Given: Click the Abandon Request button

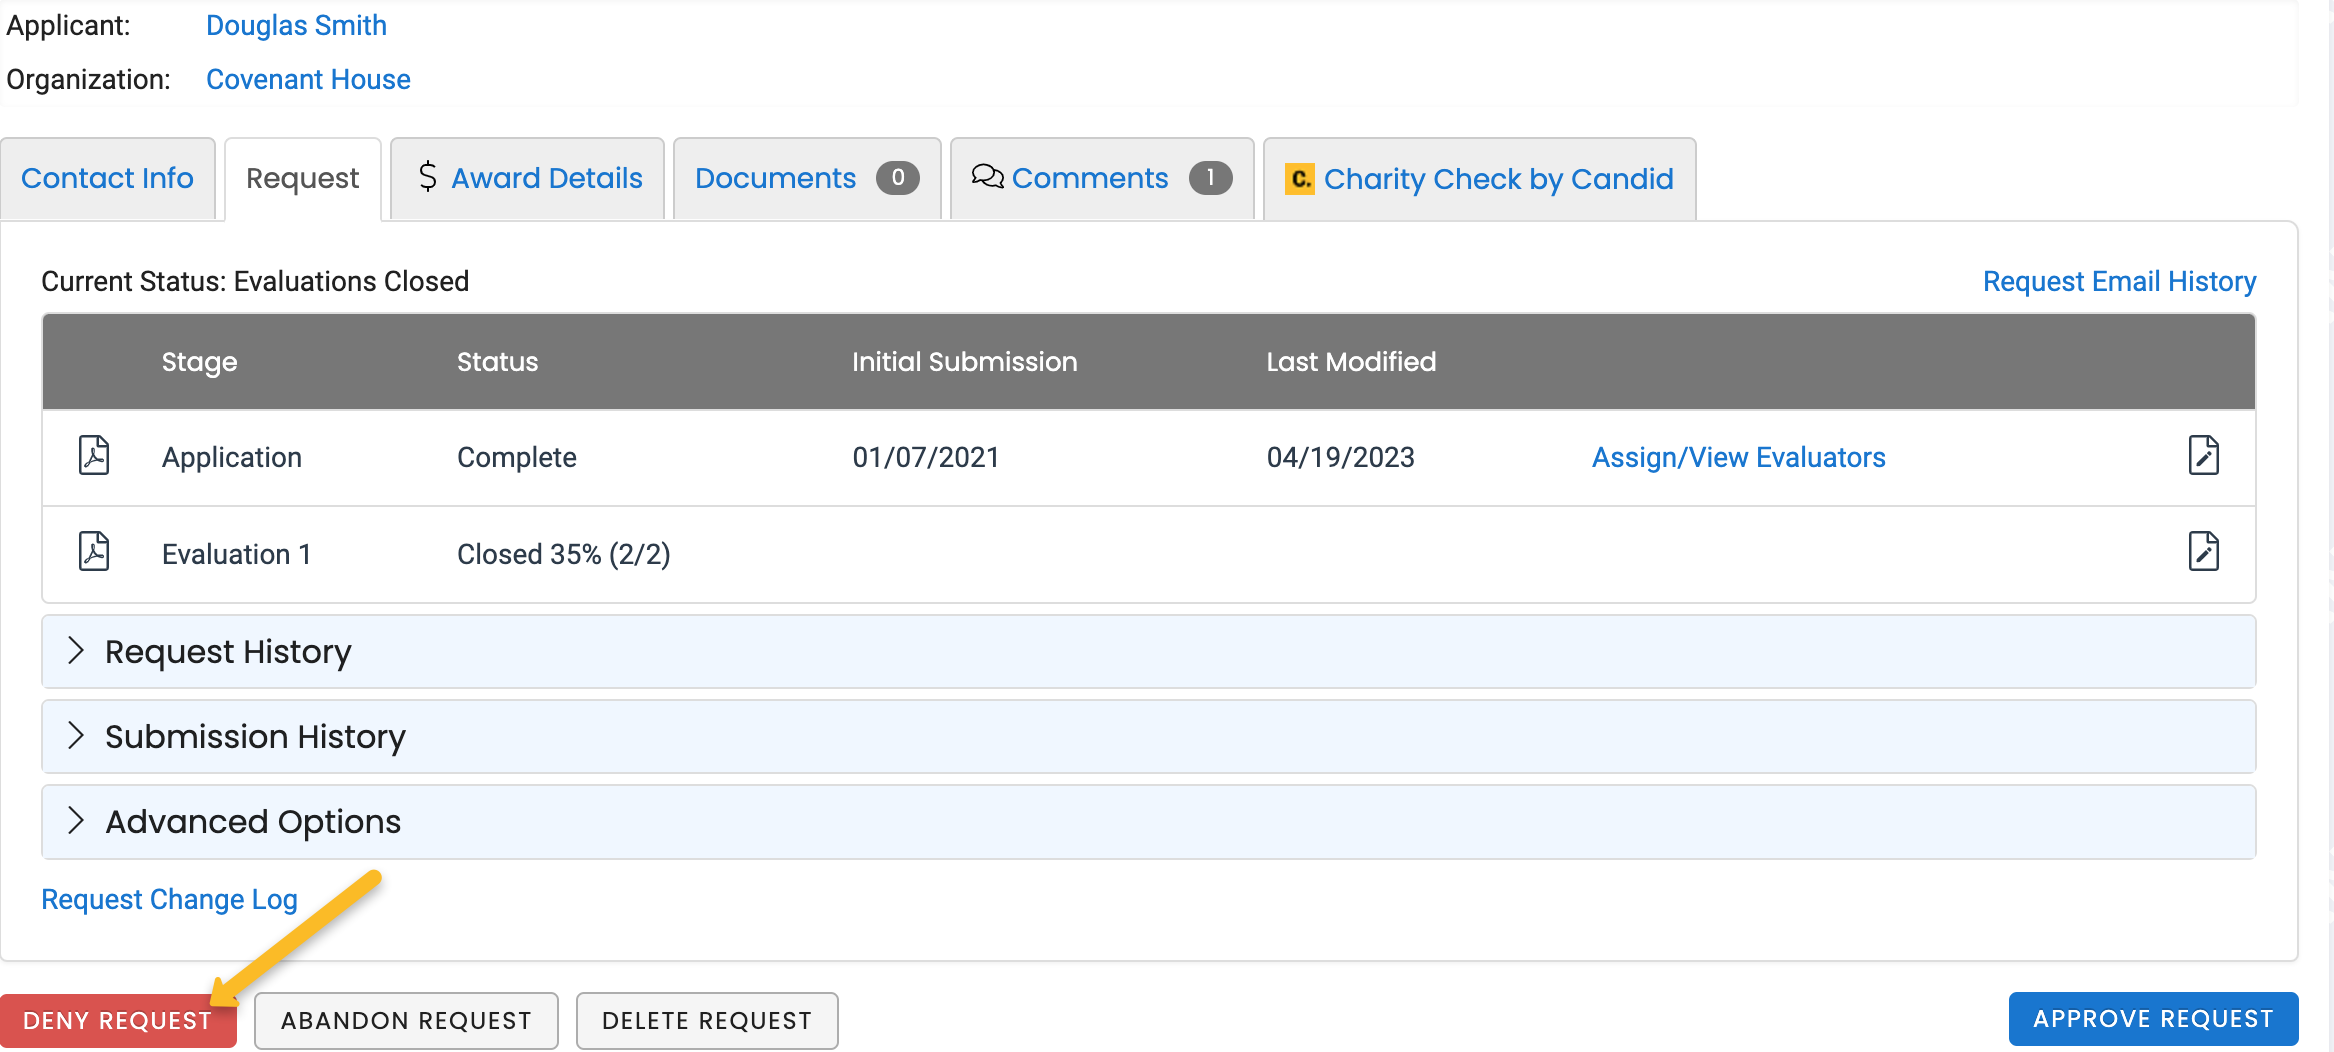Looking at the screenshot, I should 405,1020.
